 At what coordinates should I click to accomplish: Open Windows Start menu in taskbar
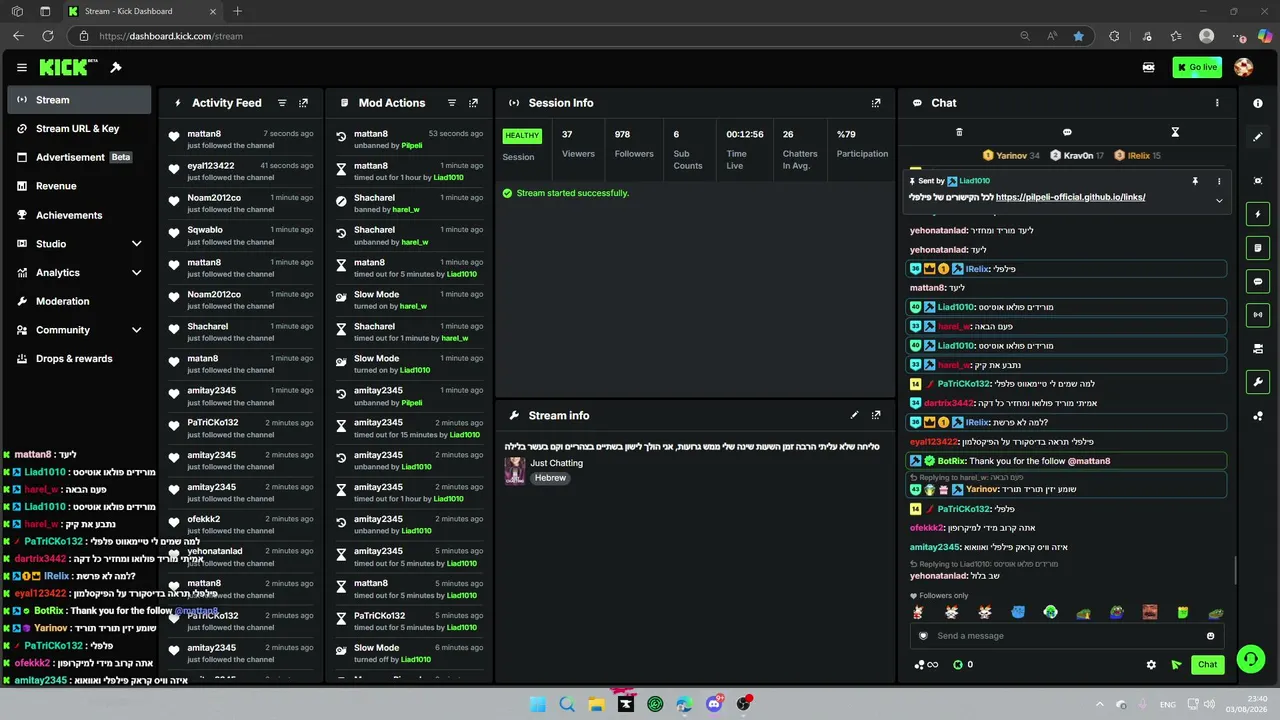click(x=538, y=704)
